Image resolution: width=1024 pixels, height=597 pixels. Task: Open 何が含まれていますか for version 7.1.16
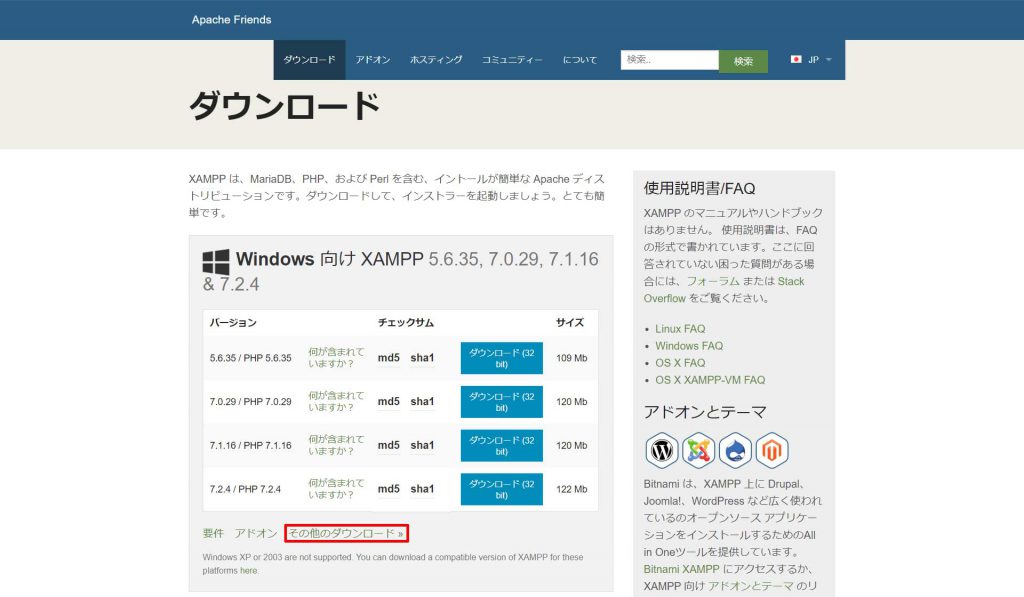pos(336,445)
